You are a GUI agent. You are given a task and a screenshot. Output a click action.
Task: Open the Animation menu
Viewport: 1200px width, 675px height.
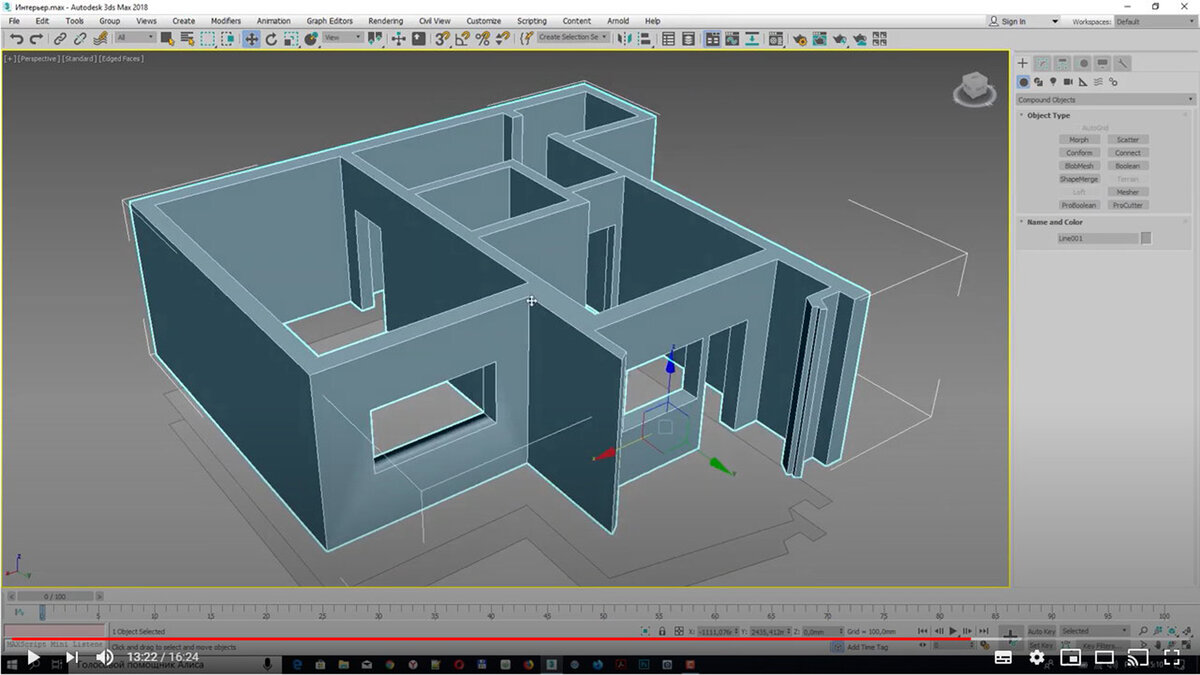[273, 21]
